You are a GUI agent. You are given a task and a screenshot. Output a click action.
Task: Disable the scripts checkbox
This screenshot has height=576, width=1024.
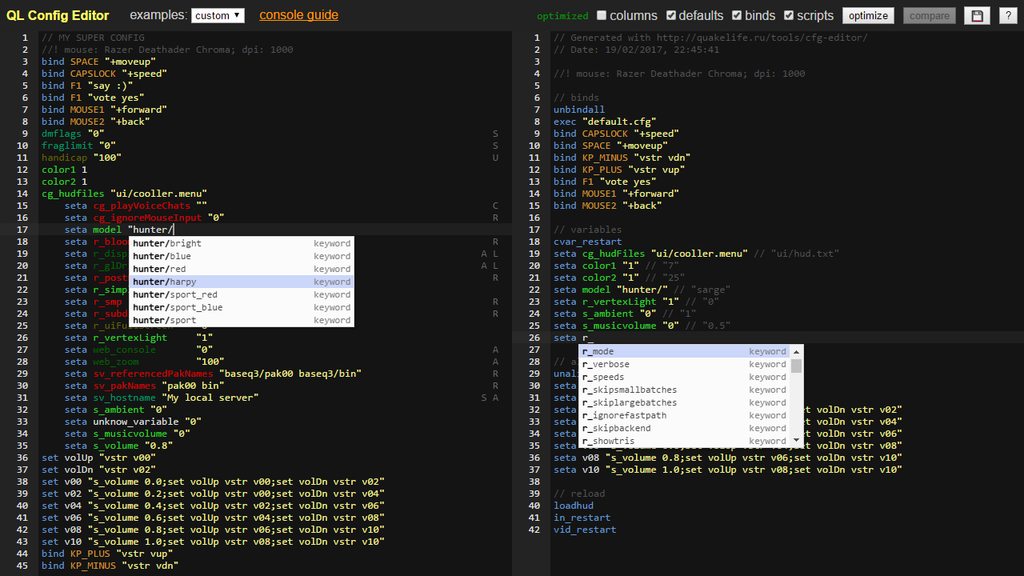[789, 16]
